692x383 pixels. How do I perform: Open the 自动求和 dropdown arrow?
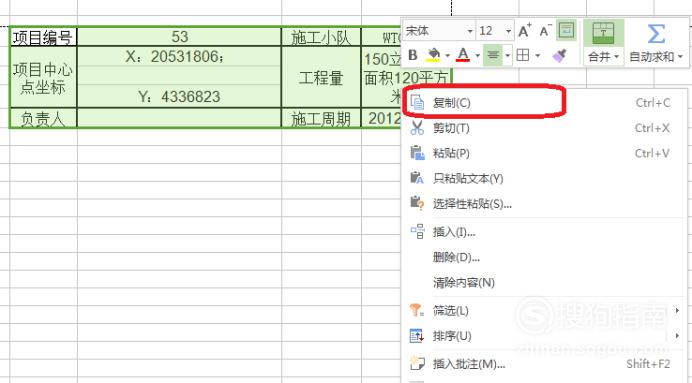(x=680, y=56)
